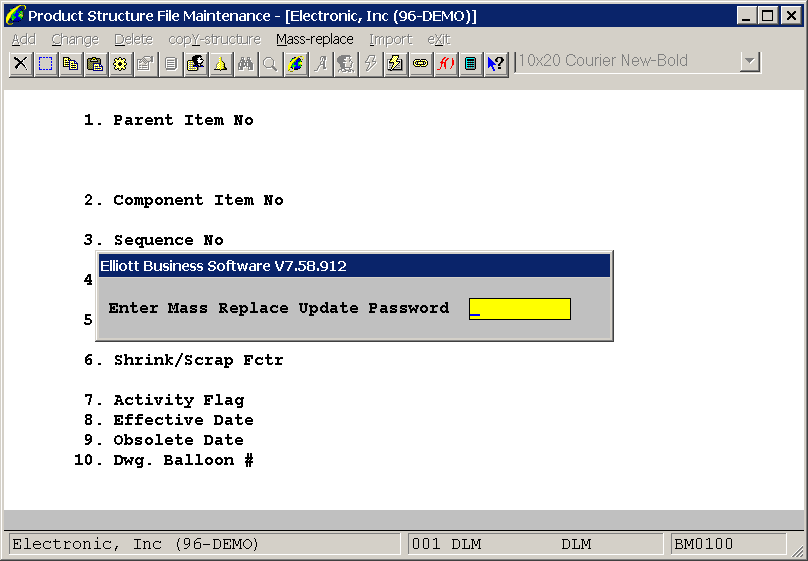
Task: Open the Mass-replace menu
Action: 315,39
